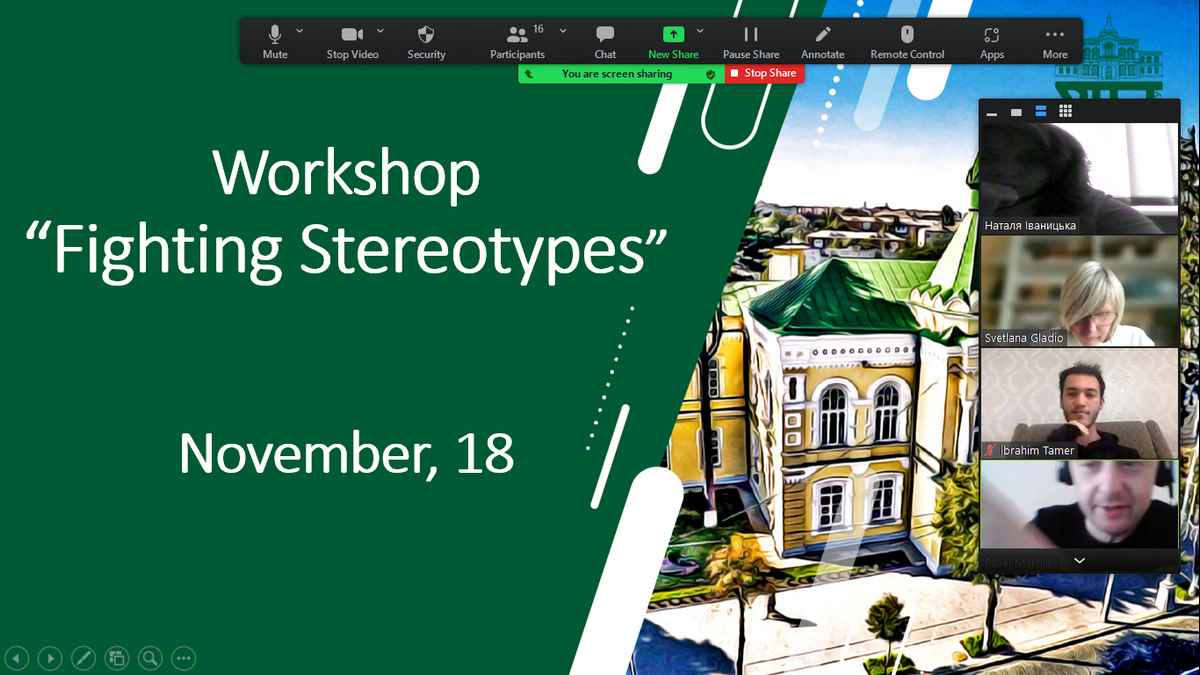Expand share options arrow beside New Share
Image resolution: width=1200 pixels, height=675 pixels.
click(x=700, y=31)
